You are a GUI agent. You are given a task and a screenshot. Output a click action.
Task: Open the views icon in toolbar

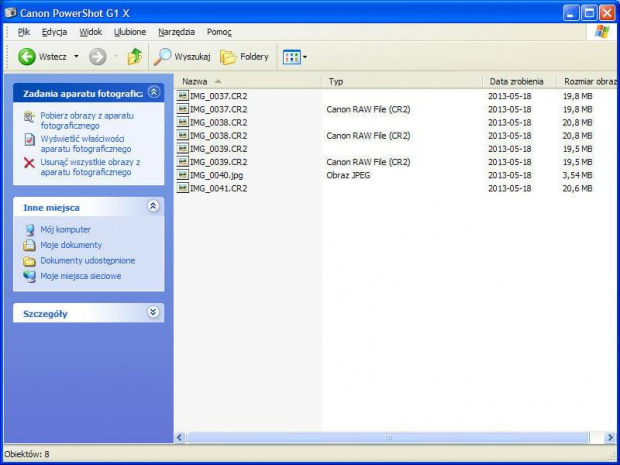(x=291, y=57)
